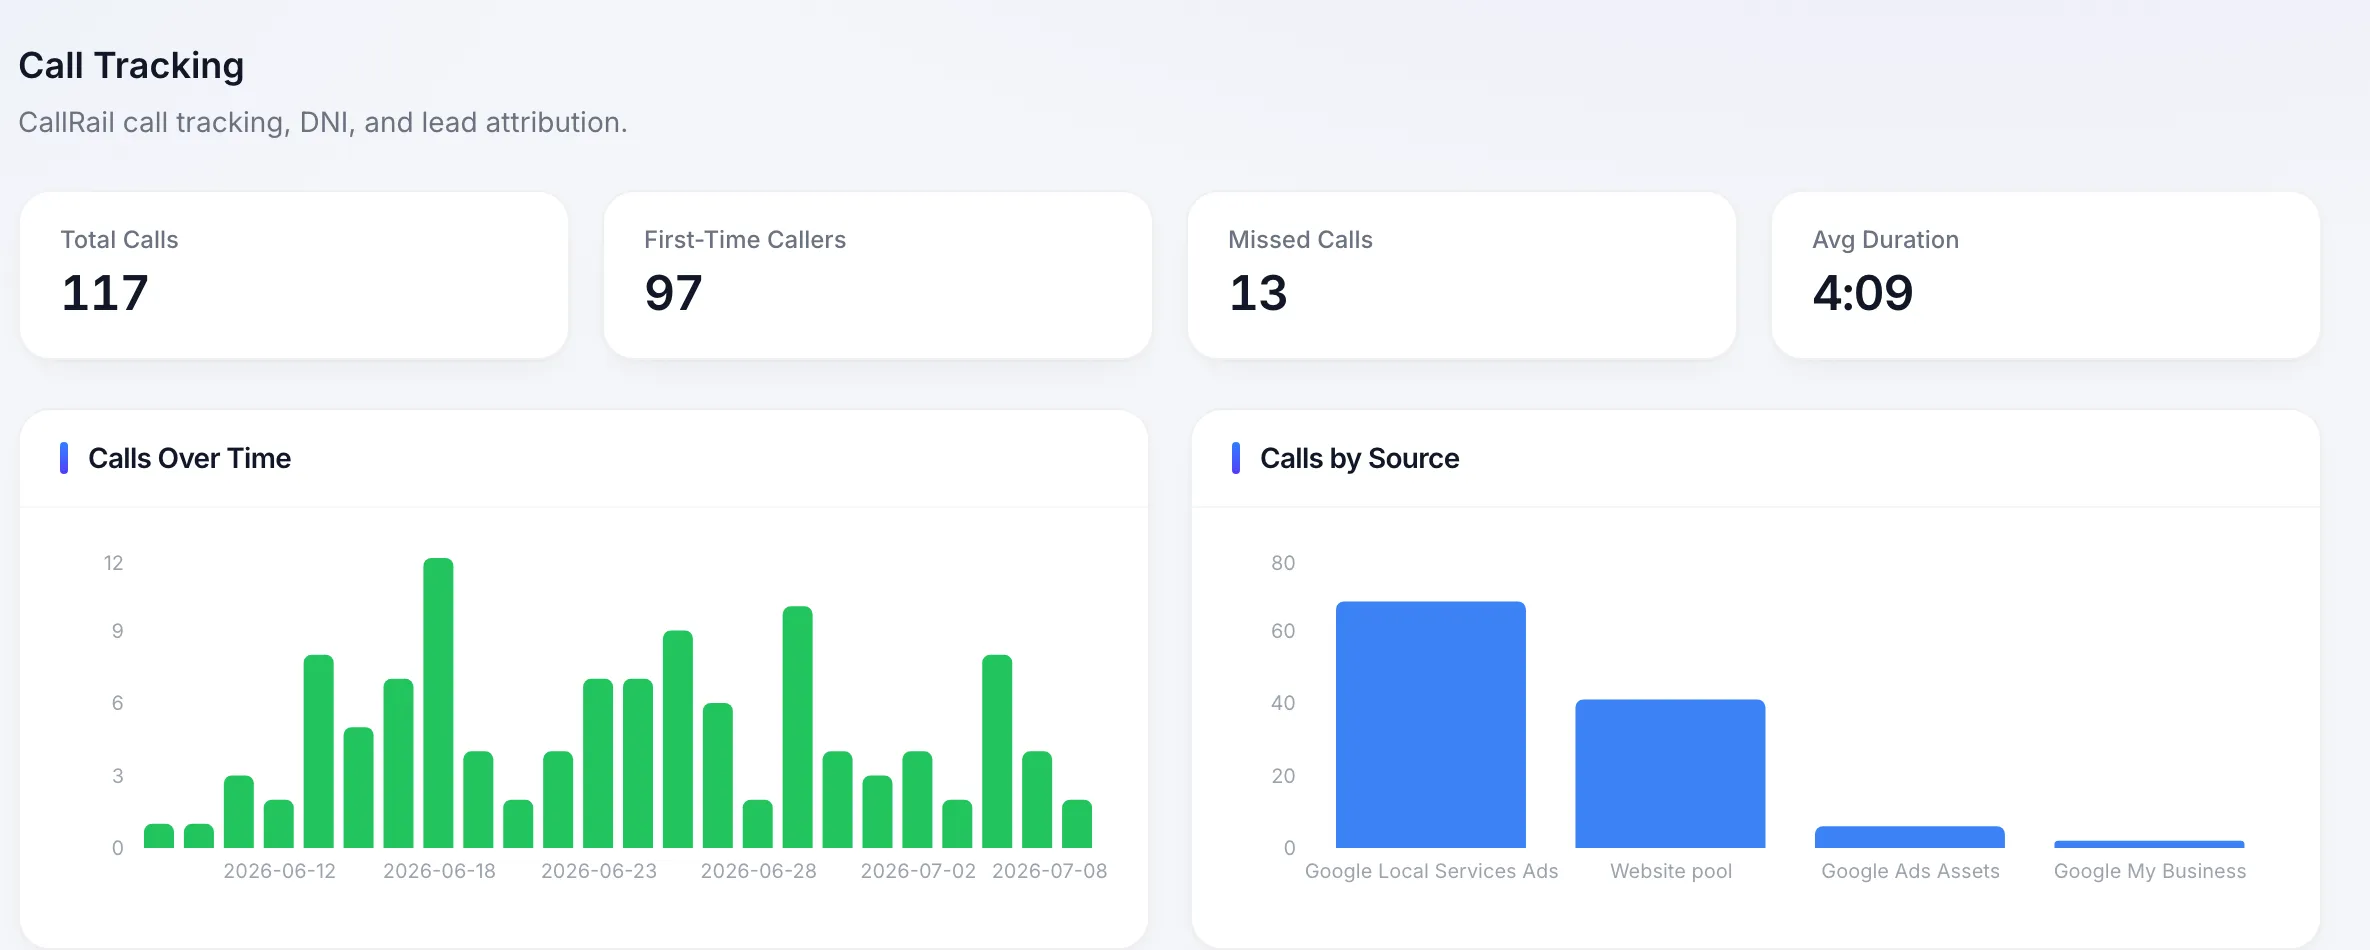
Task: Click the Missed Calls label
Action: tap(1300, 240)
